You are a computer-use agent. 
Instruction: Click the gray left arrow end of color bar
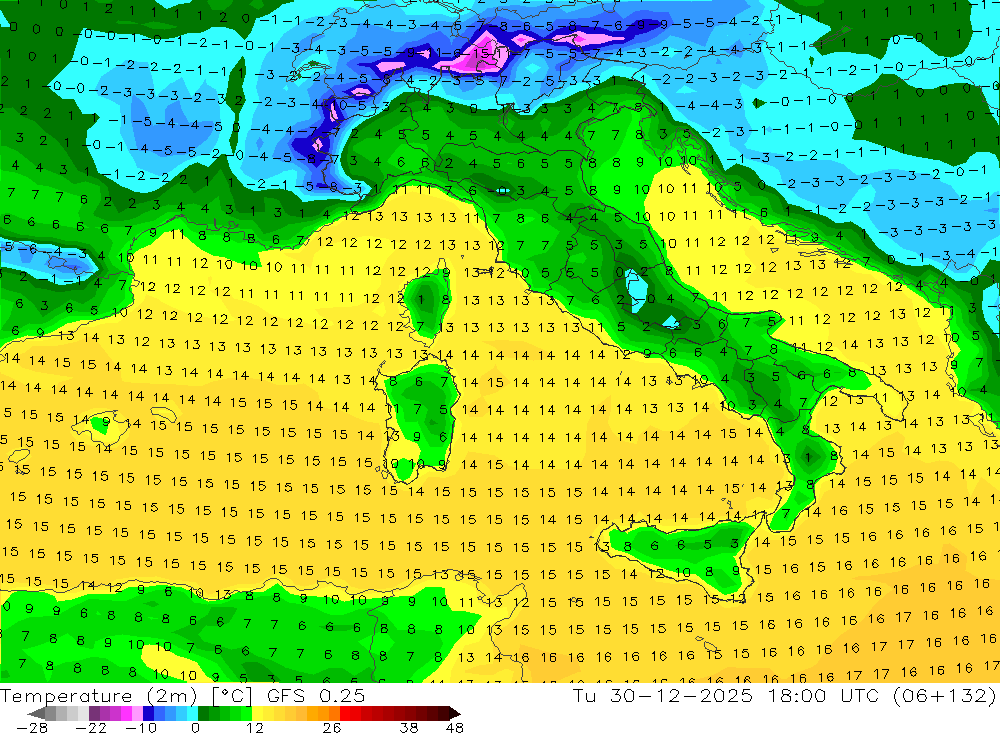(36, 713)
